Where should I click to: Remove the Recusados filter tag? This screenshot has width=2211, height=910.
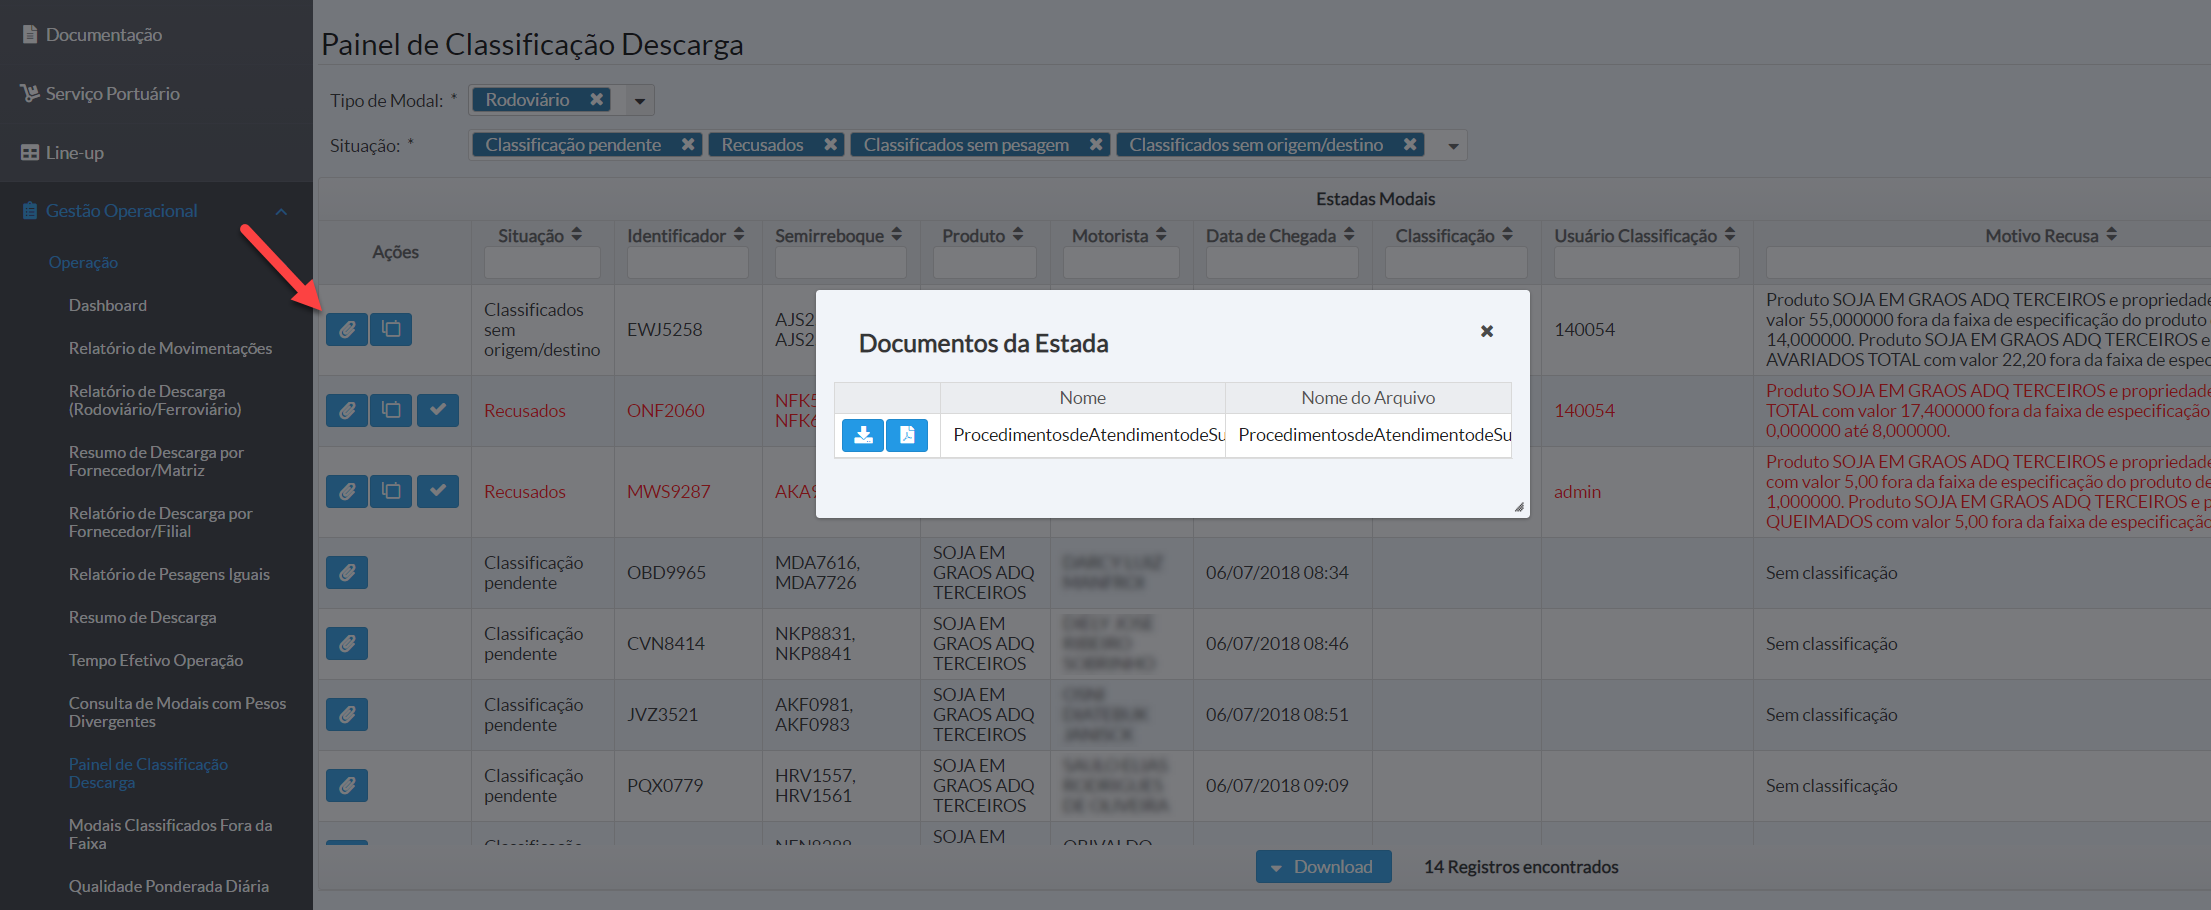point(830,145)
